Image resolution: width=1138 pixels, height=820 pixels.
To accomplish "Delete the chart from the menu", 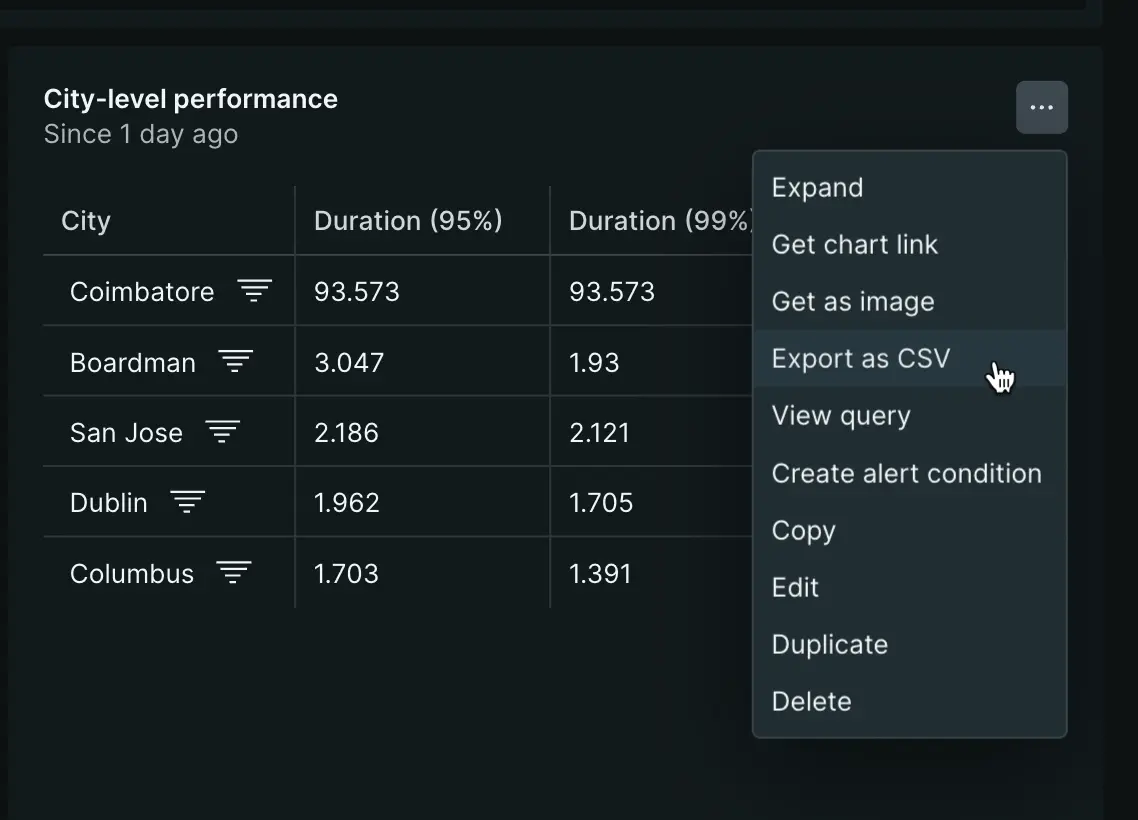I will click(x=811, y=702).
